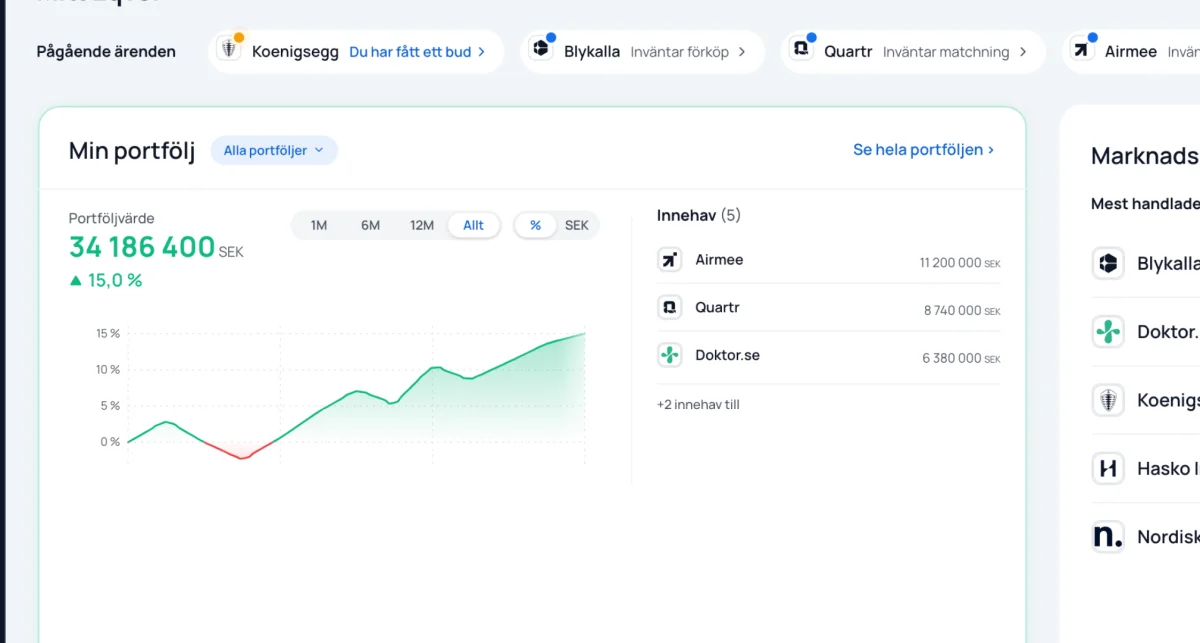Expand the Koenigsegg bid case chevron

(481, 52)
